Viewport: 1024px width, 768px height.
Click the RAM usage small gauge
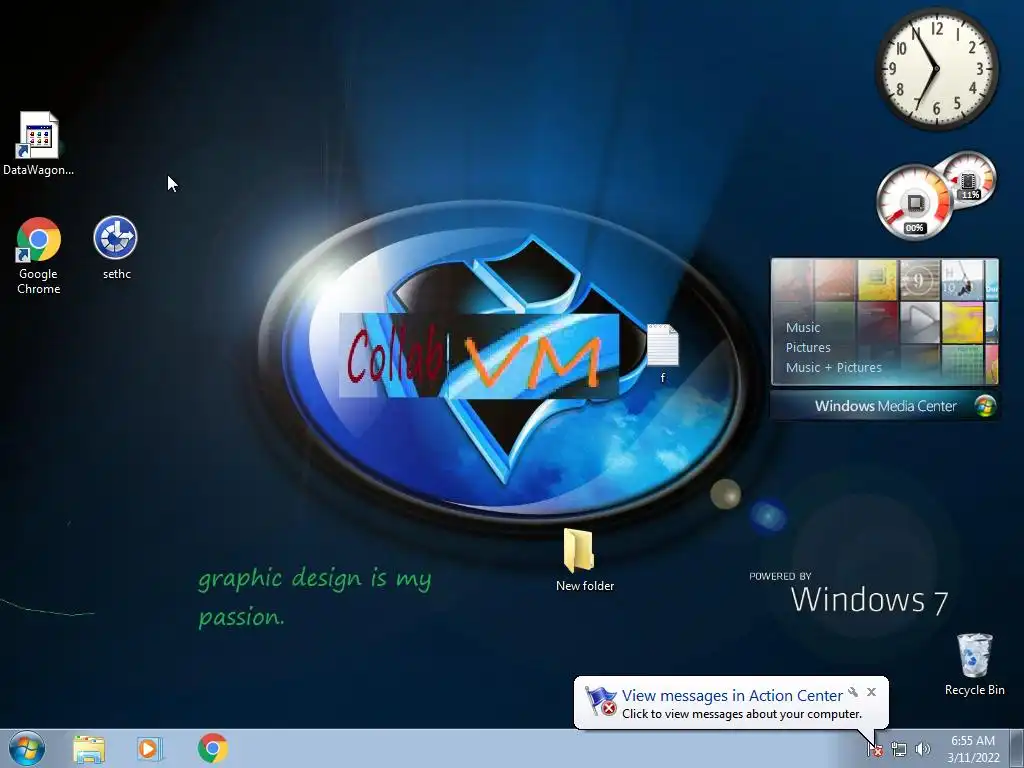(970, 179)
